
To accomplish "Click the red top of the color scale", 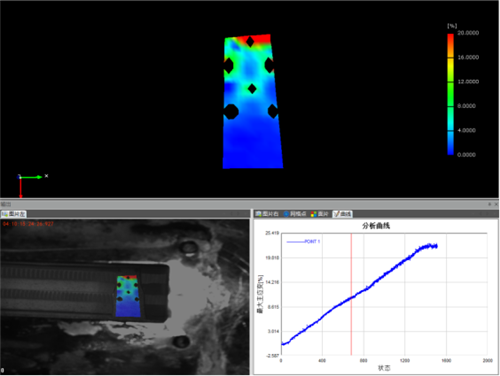I will tap(450, 37).
